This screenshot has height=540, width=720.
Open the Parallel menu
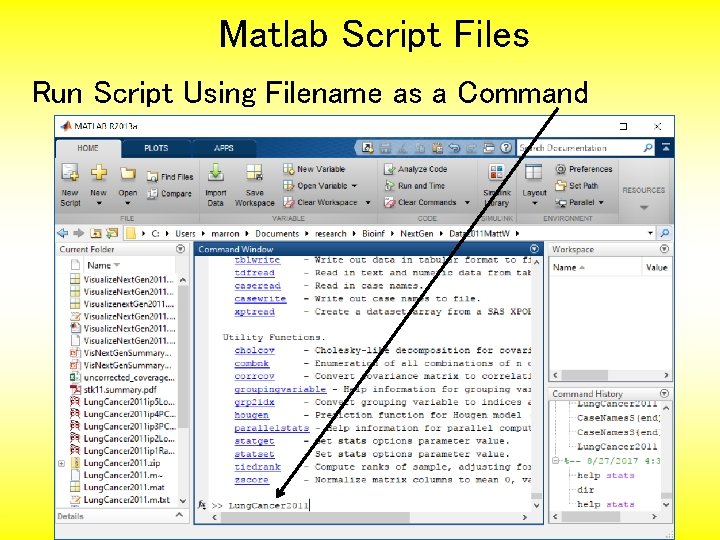point(579,202)
